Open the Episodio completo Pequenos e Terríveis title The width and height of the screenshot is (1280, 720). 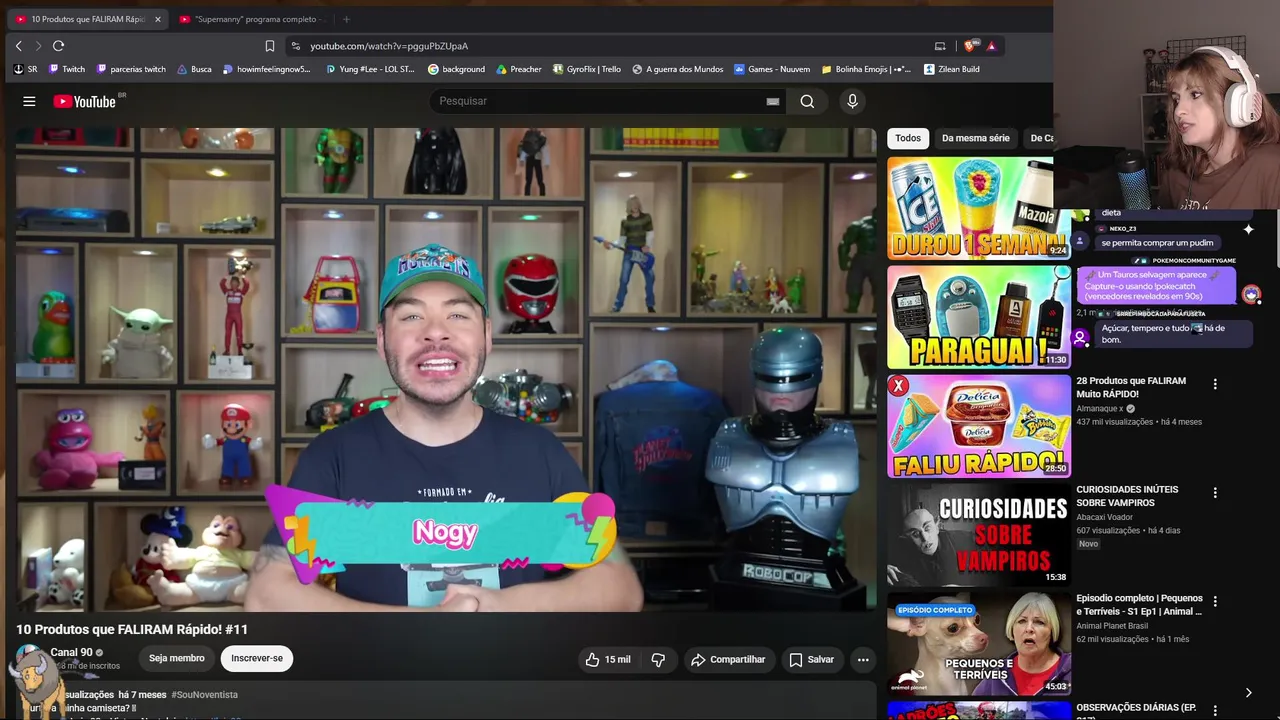click(1139, 605)
